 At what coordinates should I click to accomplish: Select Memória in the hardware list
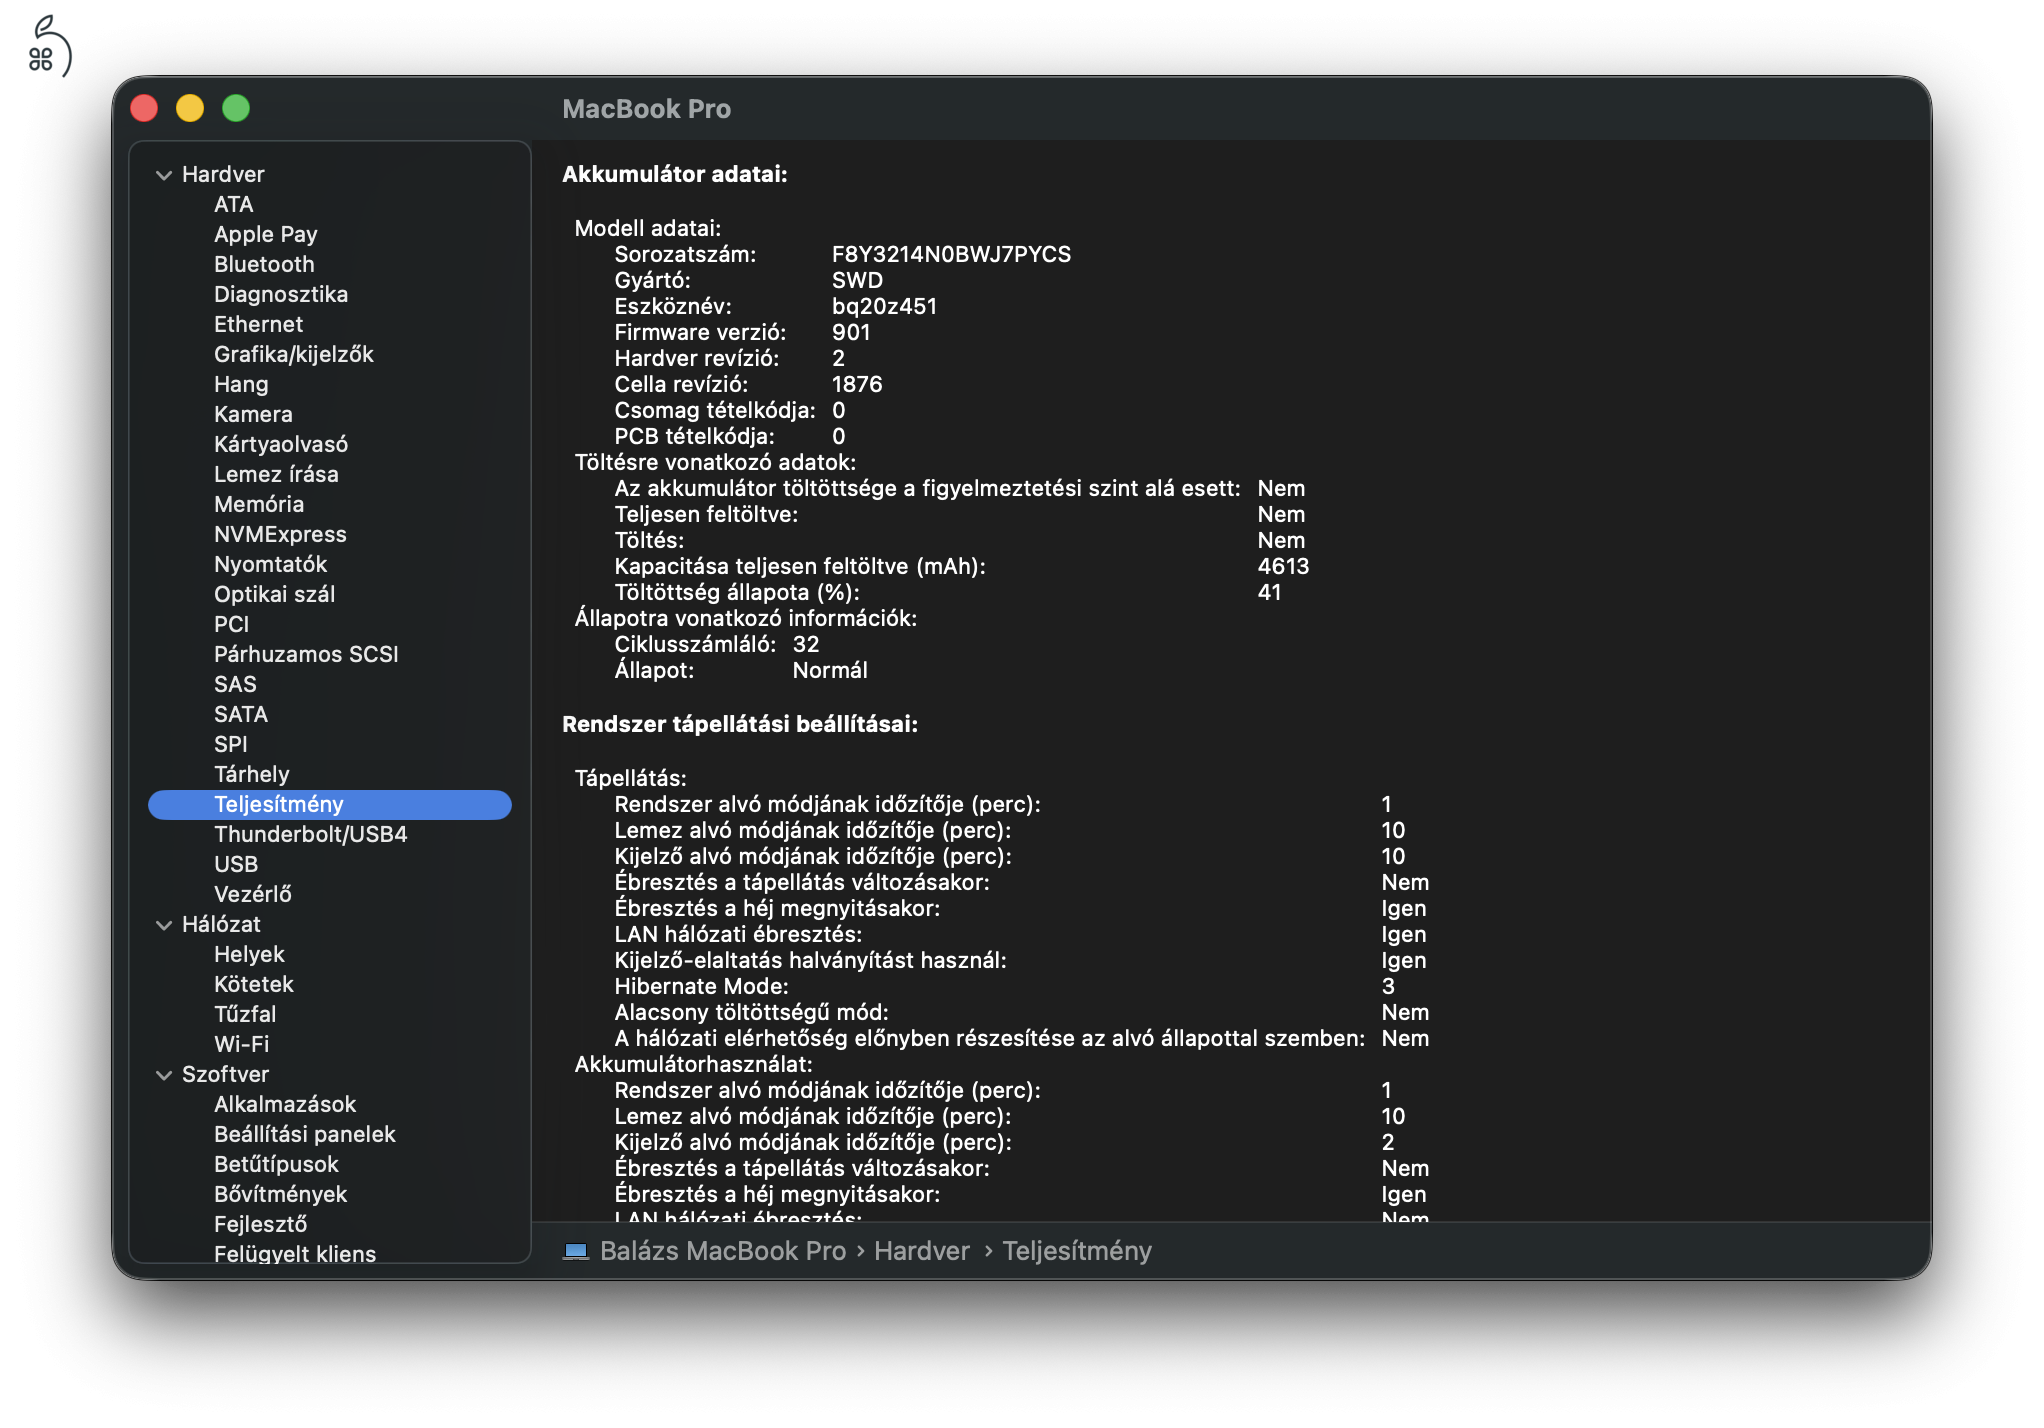(x=258, y=504)
